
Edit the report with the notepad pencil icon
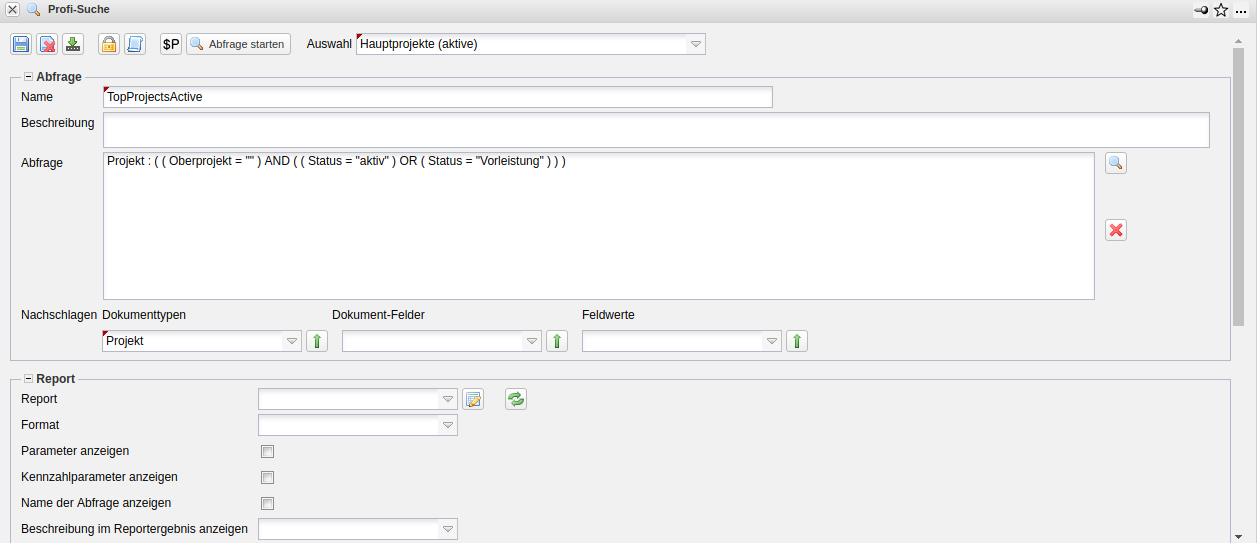point(473,399)
